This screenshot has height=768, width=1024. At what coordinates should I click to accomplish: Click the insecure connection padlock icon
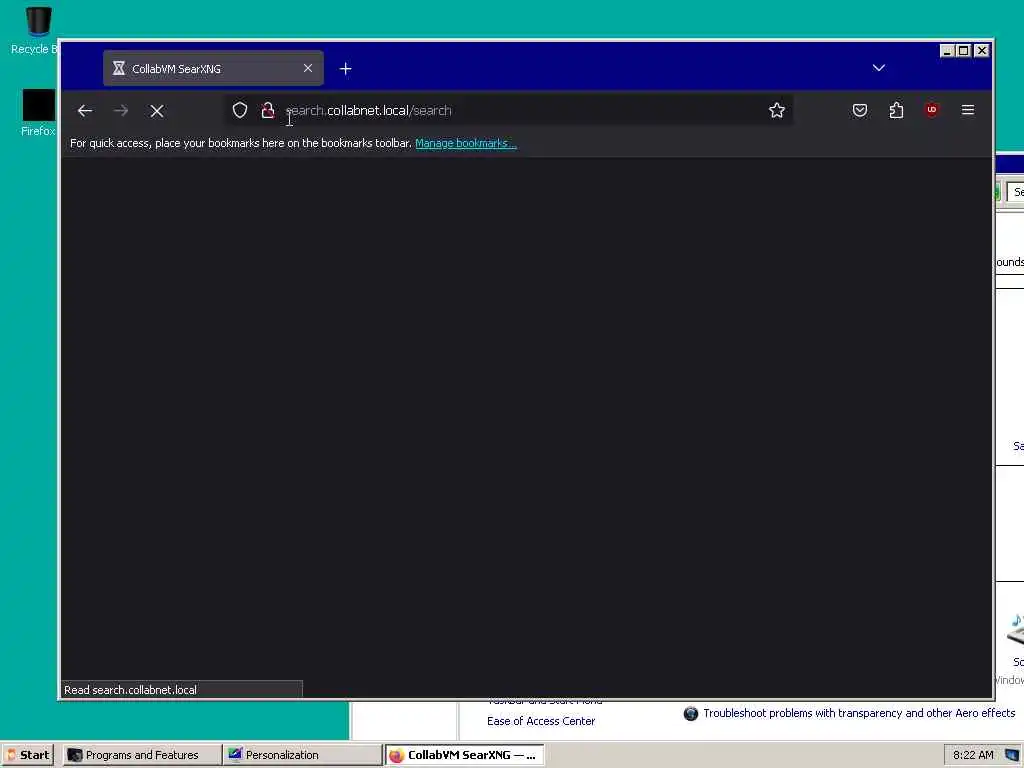point(267,110)
